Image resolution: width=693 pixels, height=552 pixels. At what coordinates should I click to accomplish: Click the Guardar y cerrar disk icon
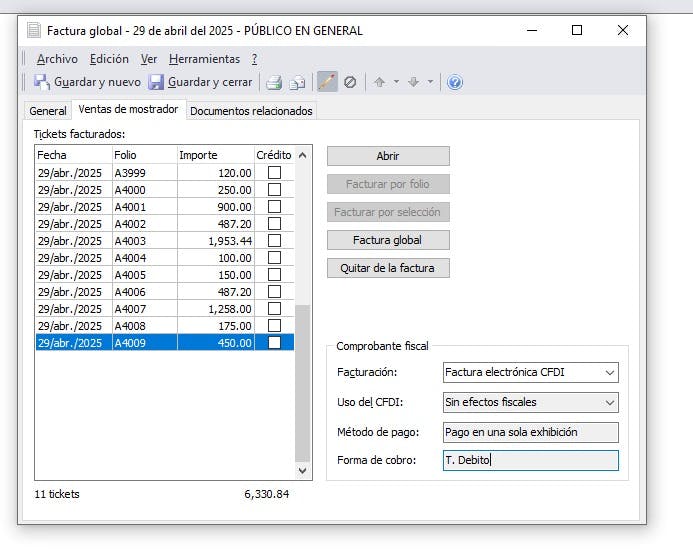coord(156,82)
